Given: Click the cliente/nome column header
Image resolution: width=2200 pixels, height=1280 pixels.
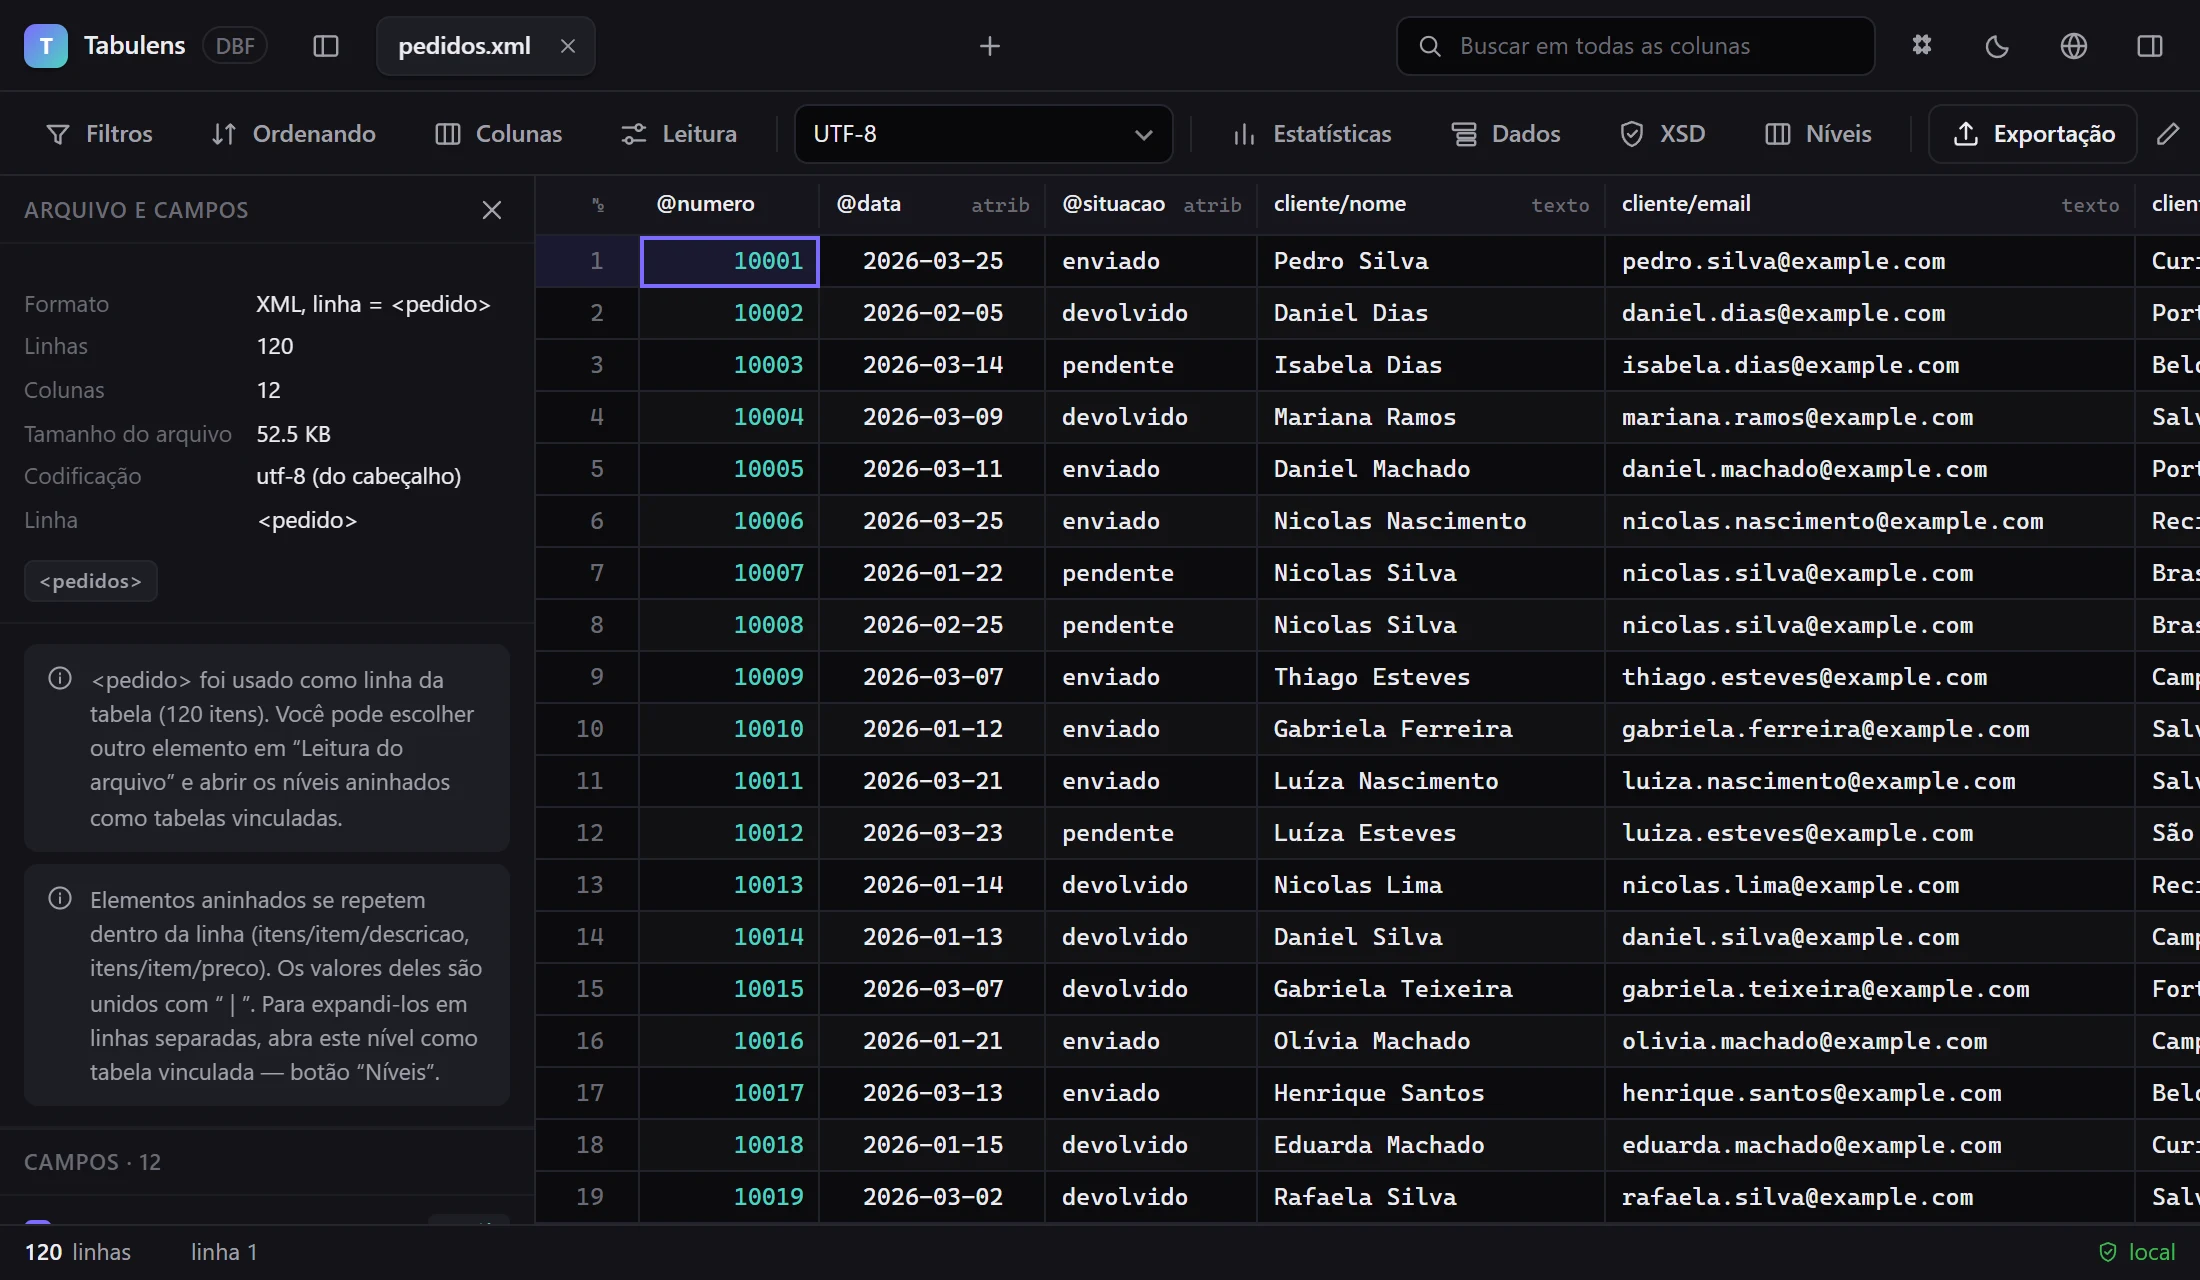Looking at the screenshot, I should pyautogui.click(x=1431, y=204).
